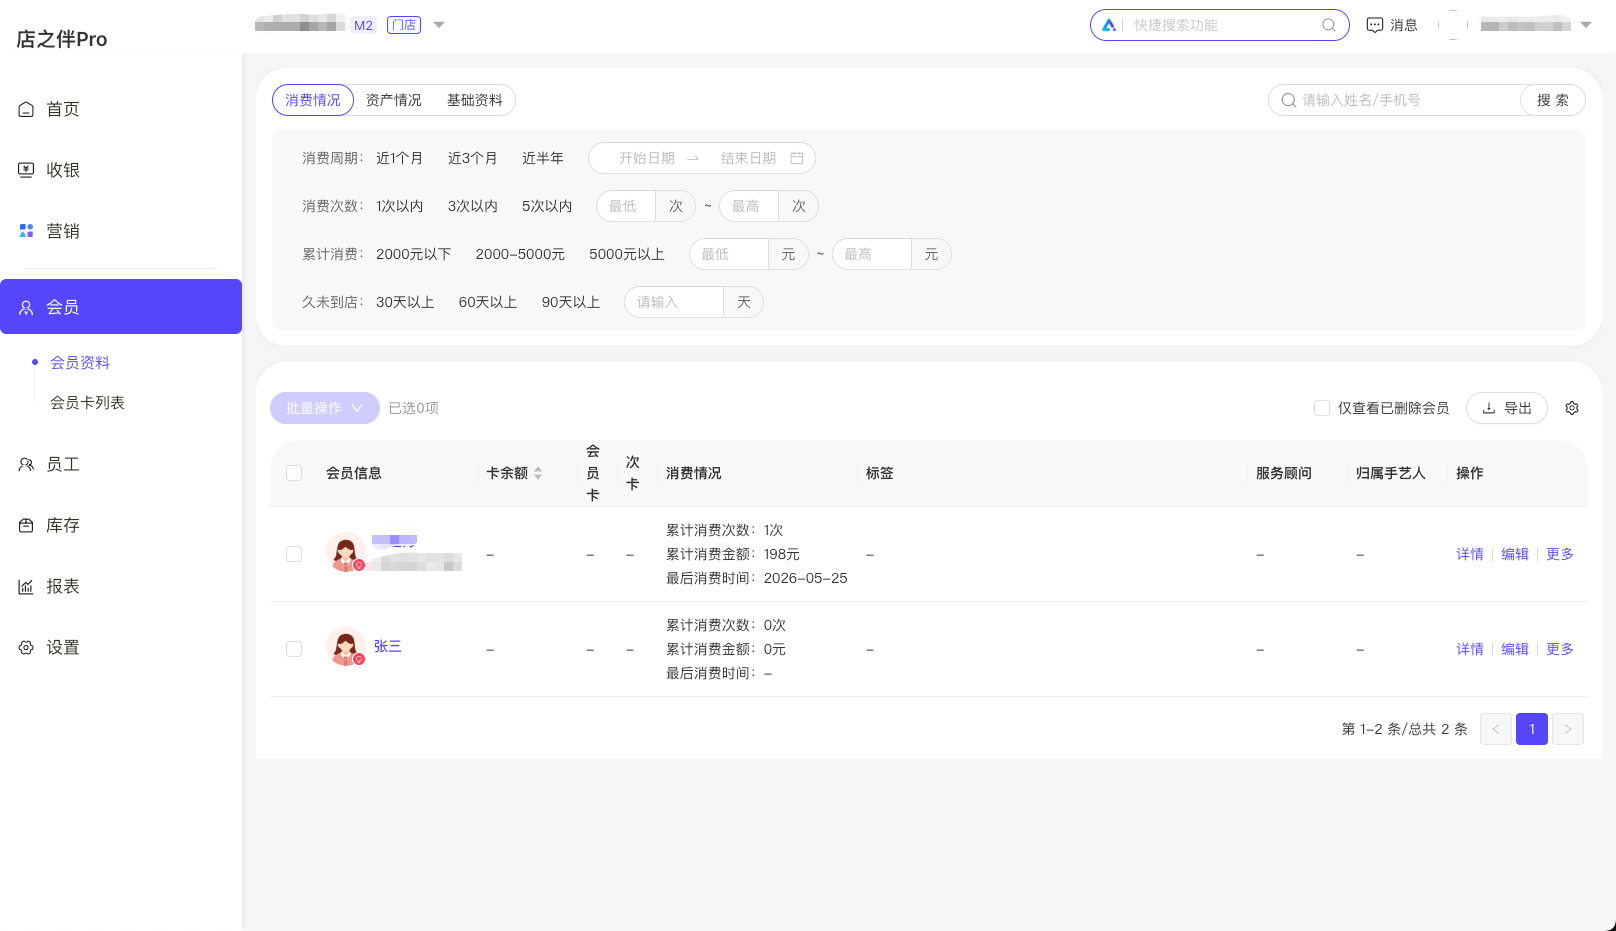Check the row checkbox for 198元 member
Viewport: 1616px width, 931px height.
pos(294,554)
